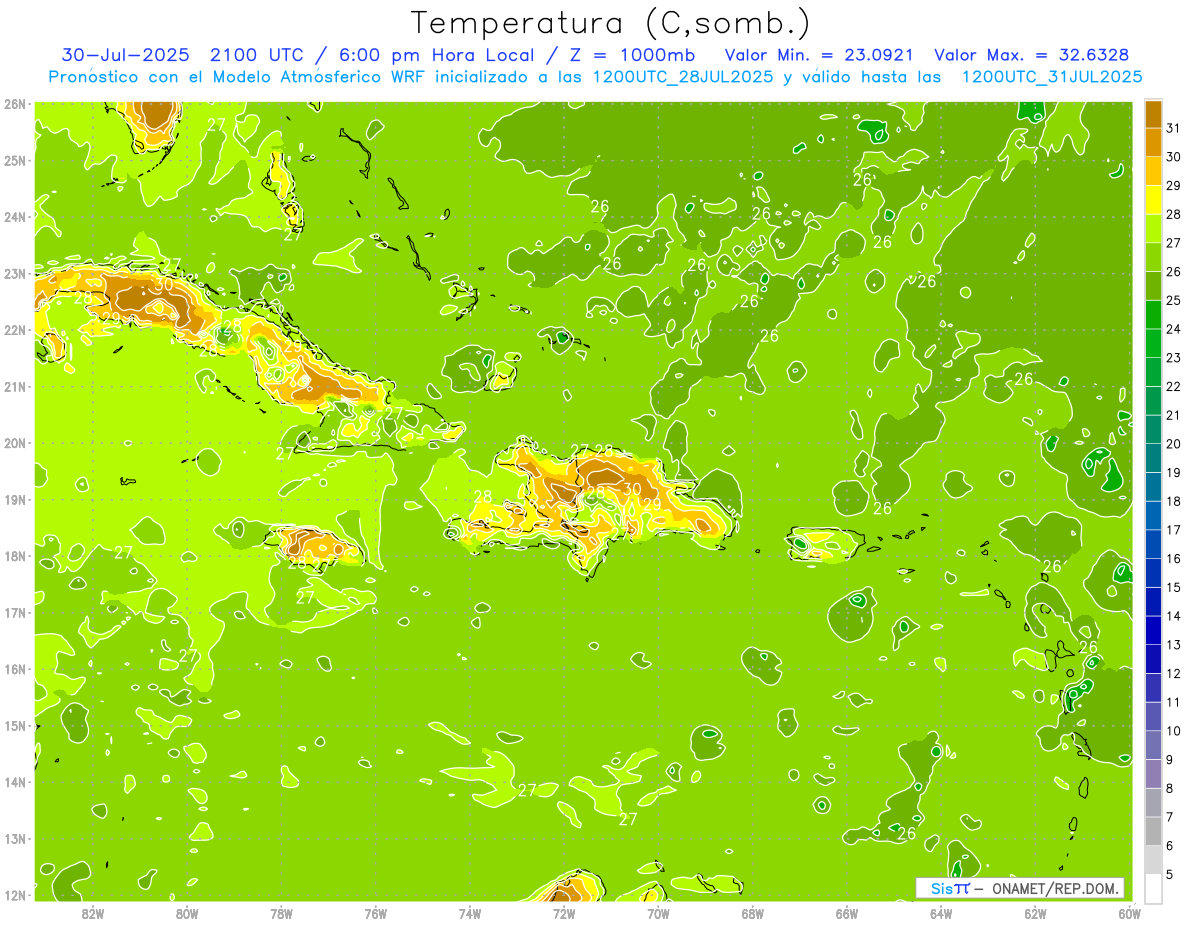Click the 80W longitude axis label

(x=186, y=913)
